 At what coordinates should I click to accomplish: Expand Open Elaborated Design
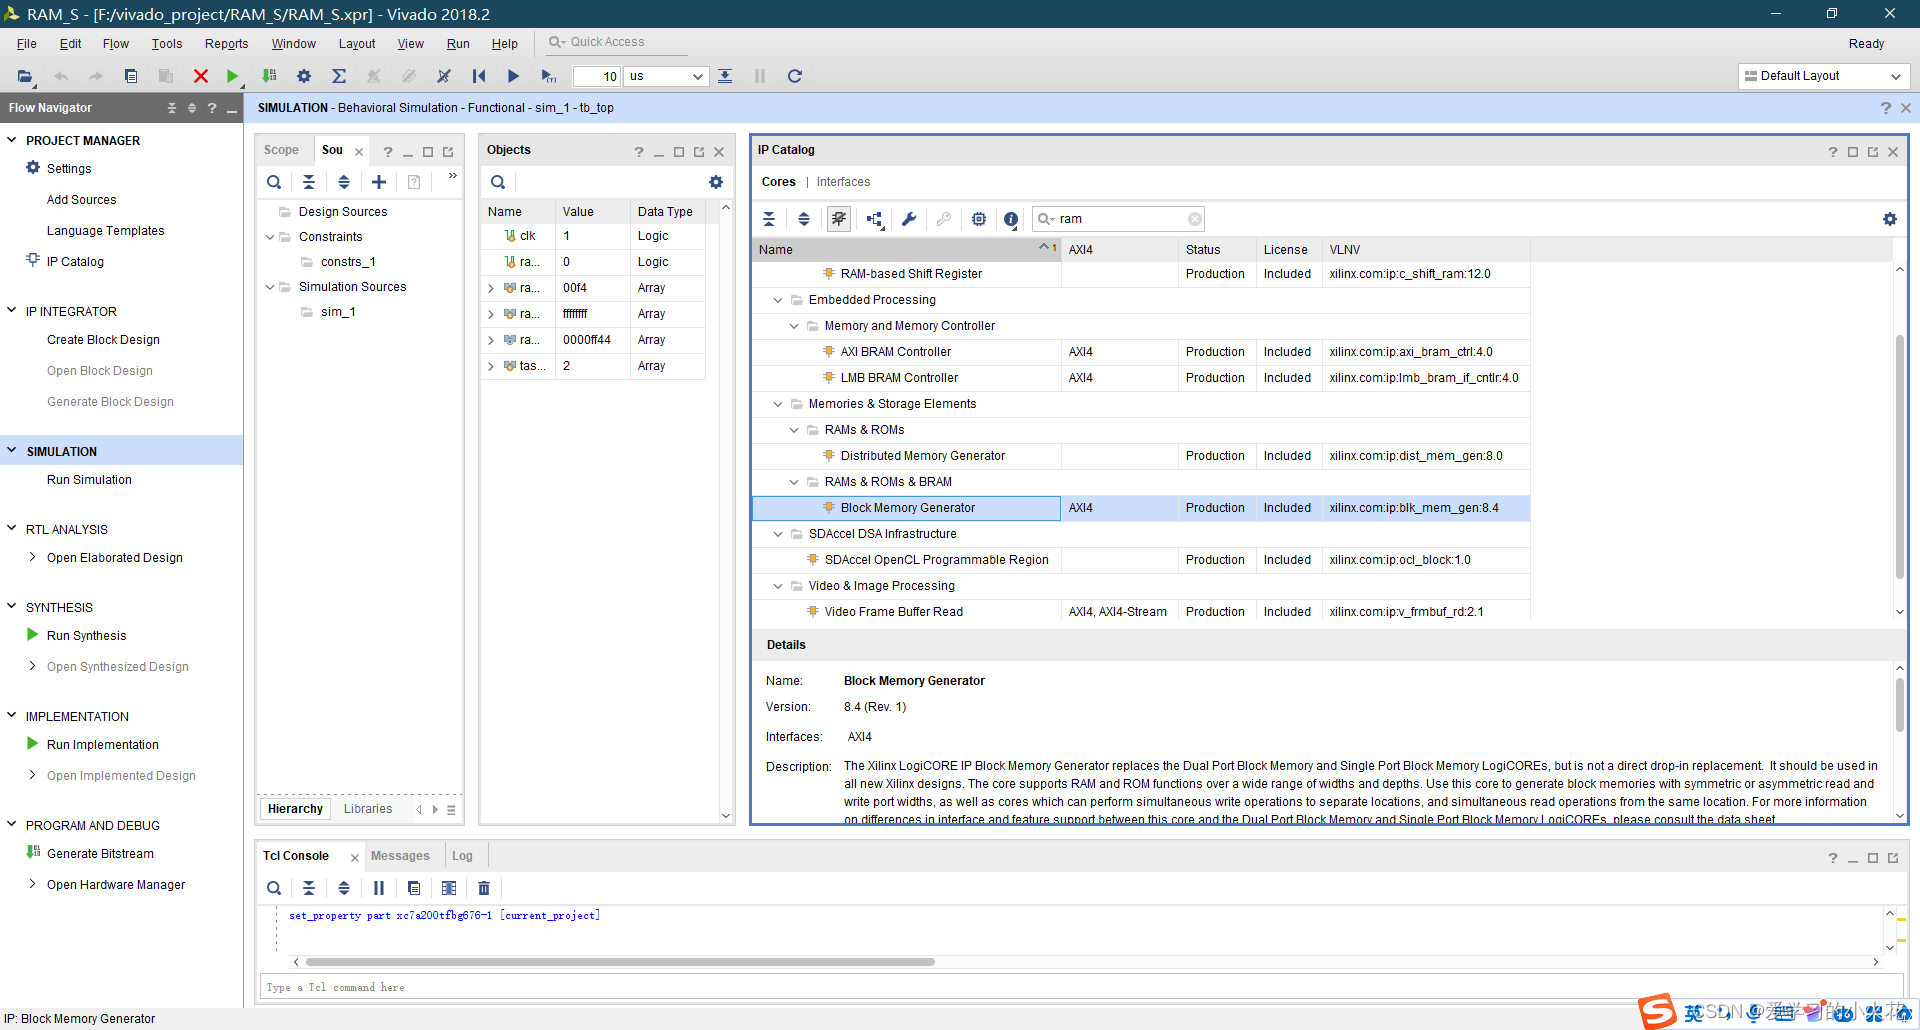(32, 557)
